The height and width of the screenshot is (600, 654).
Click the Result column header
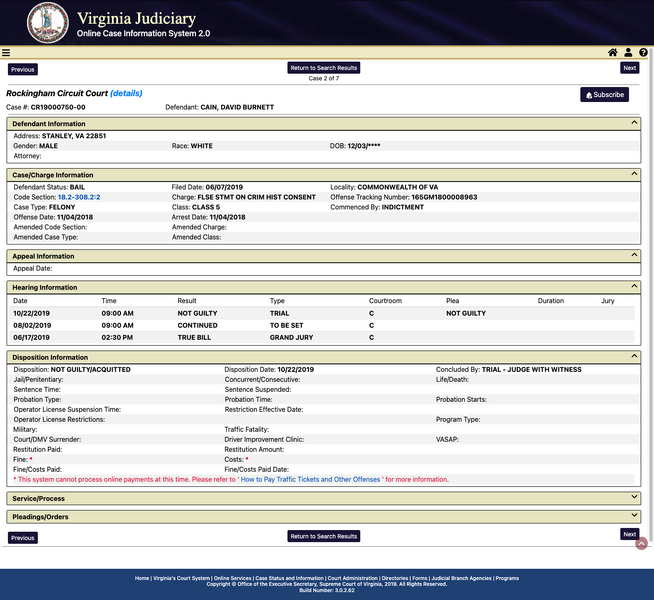coord(187,301)
